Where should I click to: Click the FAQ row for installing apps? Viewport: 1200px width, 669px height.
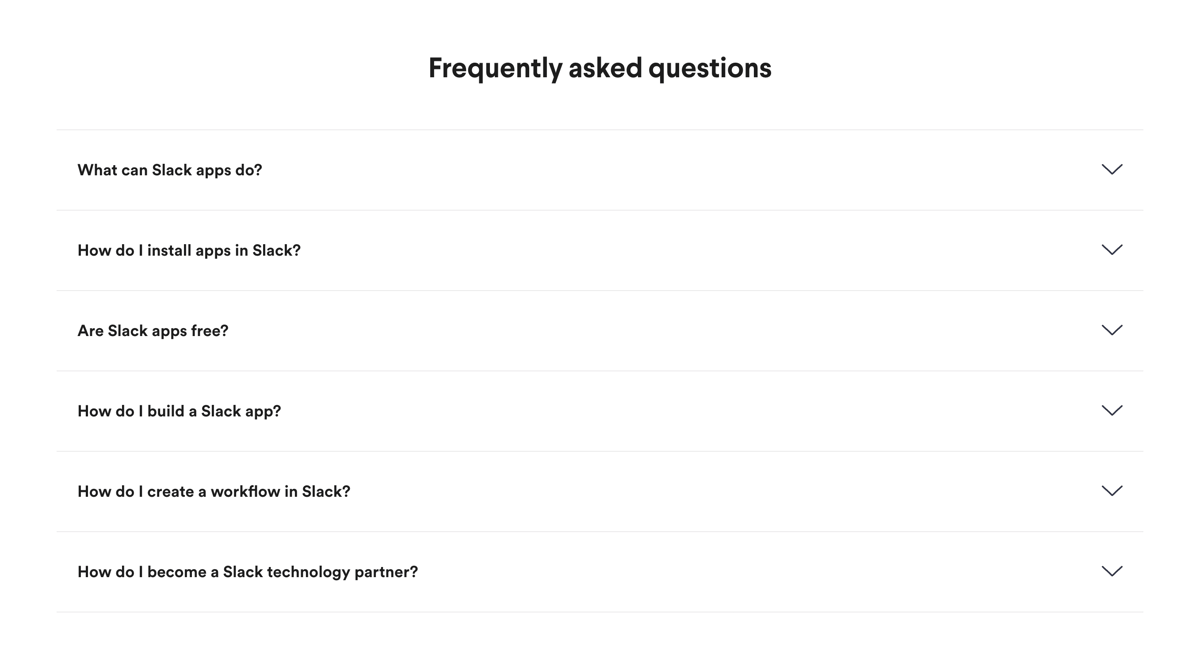pyautogui.click(x=600, y=250)
